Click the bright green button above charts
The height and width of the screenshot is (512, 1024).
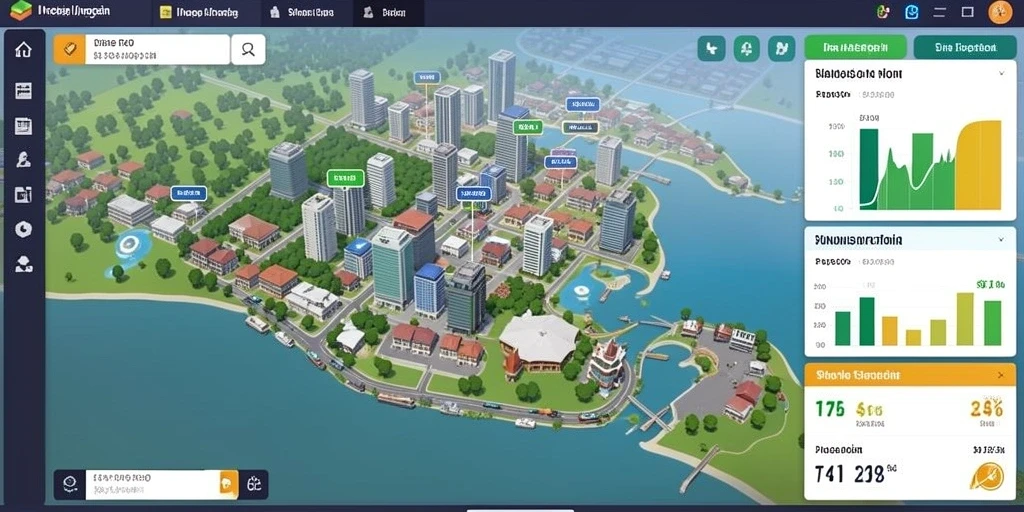tap(856, 48)
